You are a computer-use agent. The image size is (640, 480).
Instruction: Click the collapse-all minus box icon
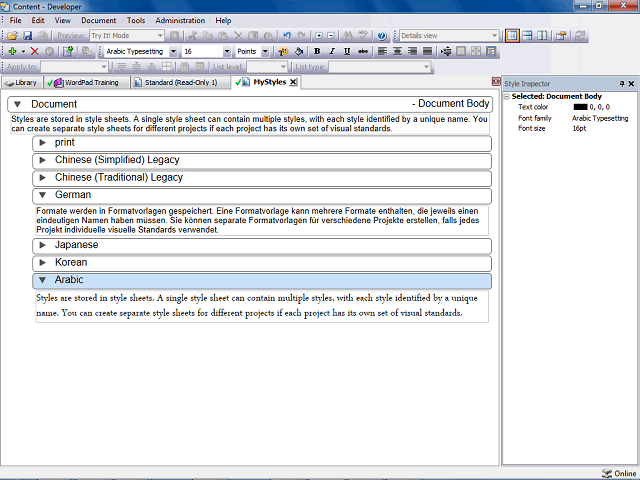tap(331, 36)
